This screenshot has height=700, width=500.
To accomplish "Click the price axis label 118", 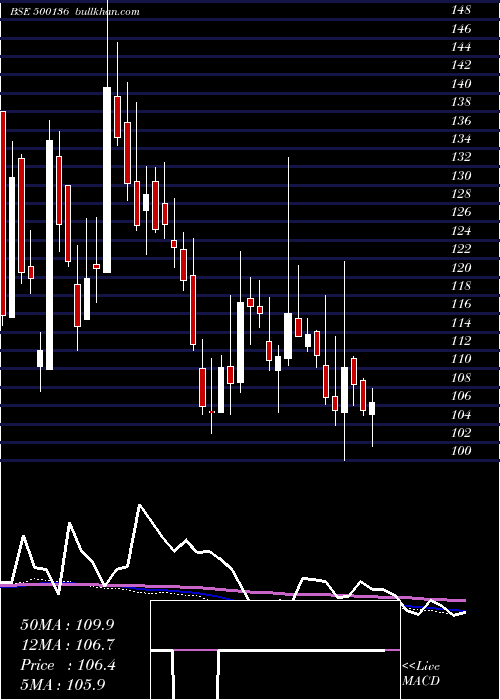I will 461,286.
